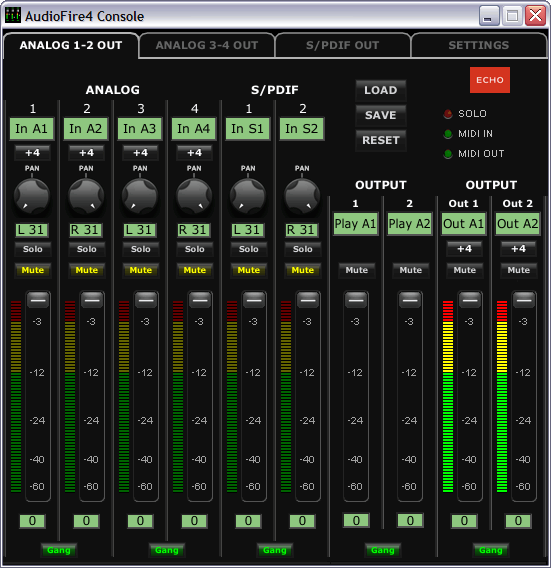Click the Analog 4 pan knob

[x=194, y=196]
